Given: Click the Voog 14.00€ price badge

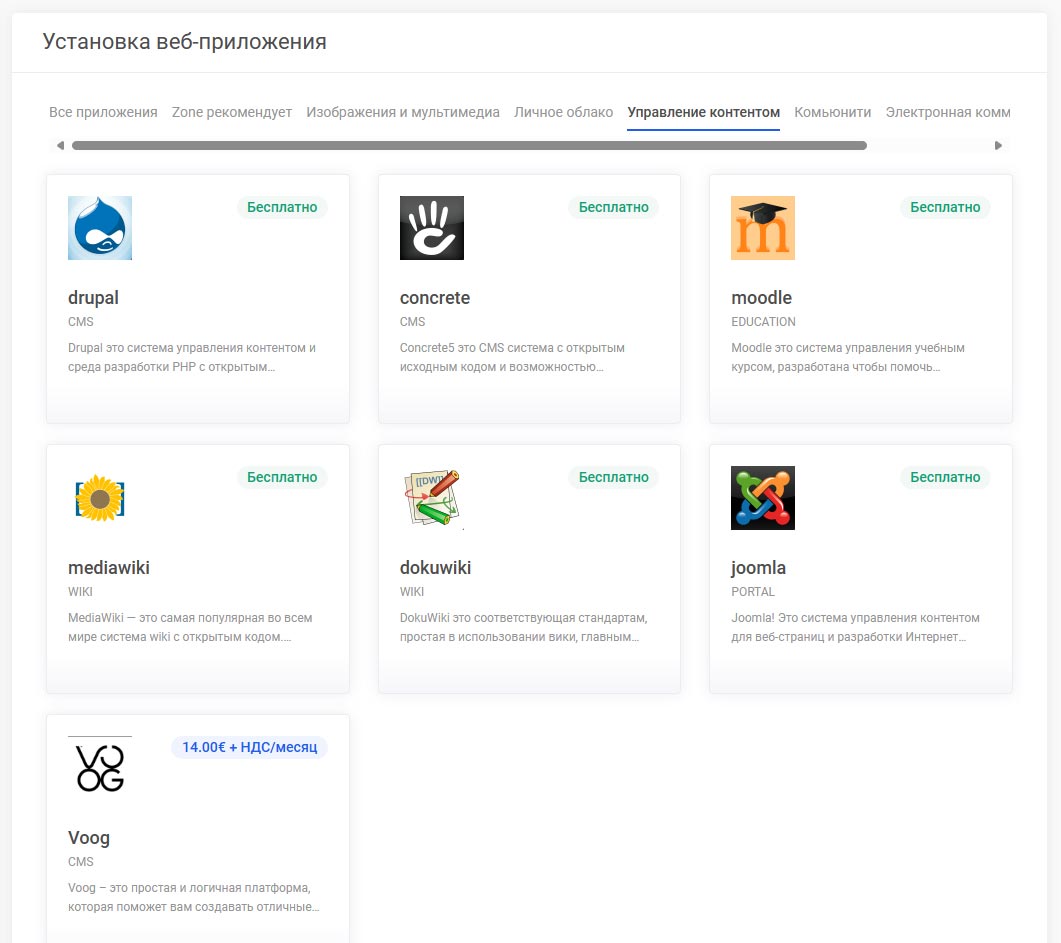Looking at the screenshot, I should [x=249, y=747].
